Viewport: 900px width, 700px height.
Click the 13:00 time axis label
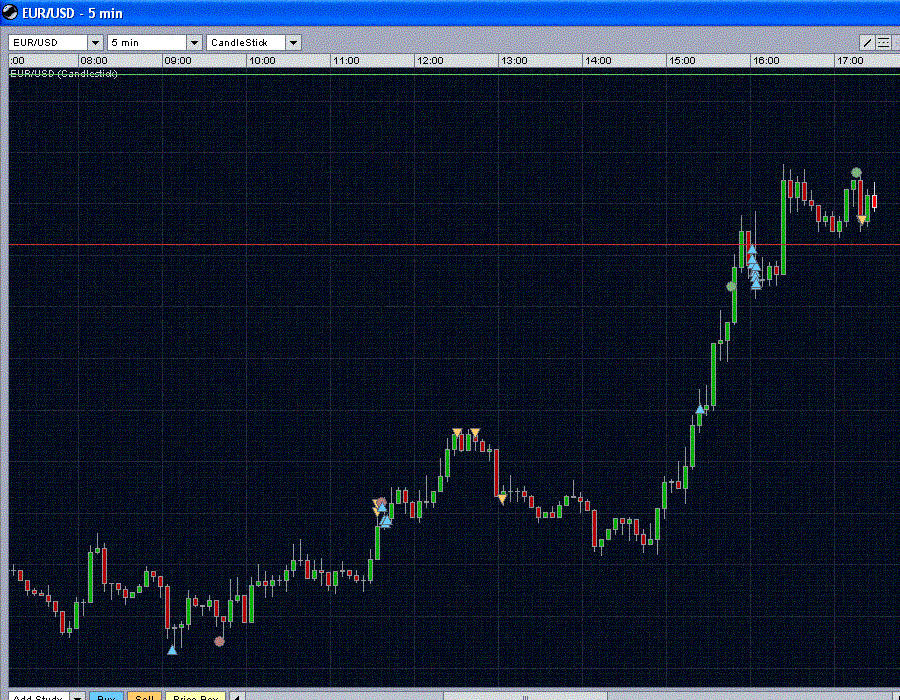pos(514,60)
